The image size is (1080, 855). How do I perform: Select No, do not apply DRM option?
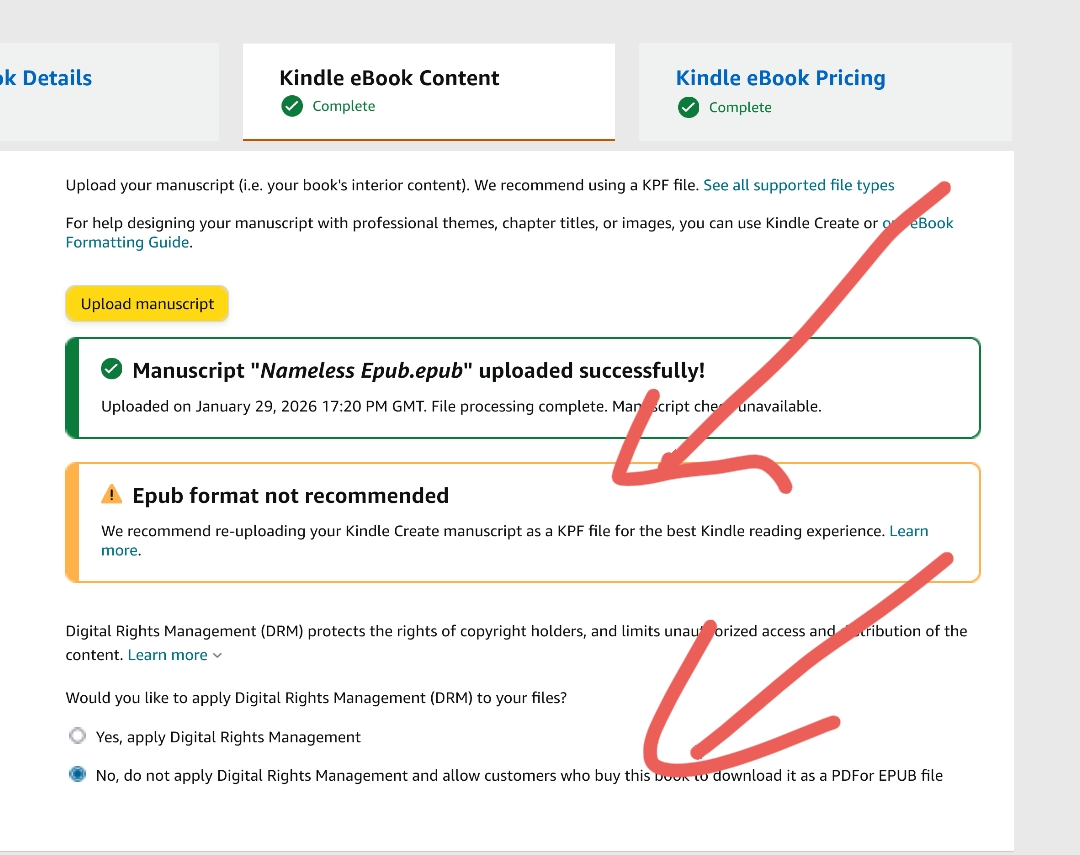[x=77, y=775]
